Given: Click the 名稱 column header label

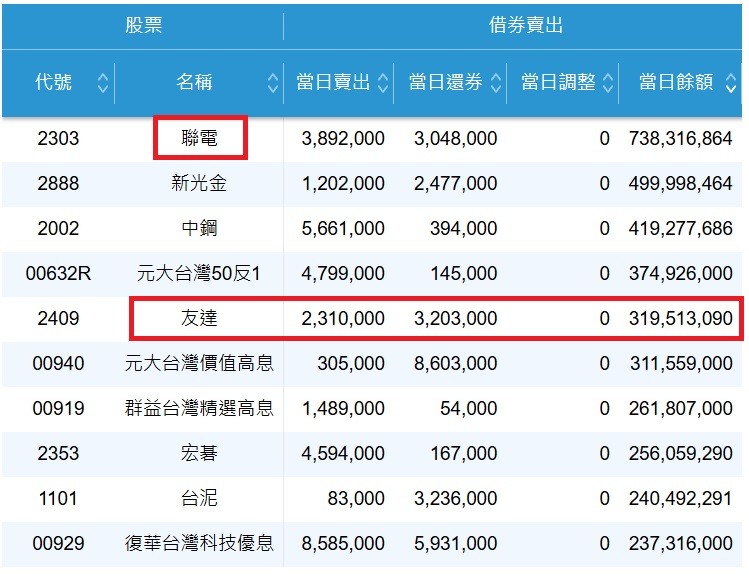Looking at the screenshot, I should (194, 82).
